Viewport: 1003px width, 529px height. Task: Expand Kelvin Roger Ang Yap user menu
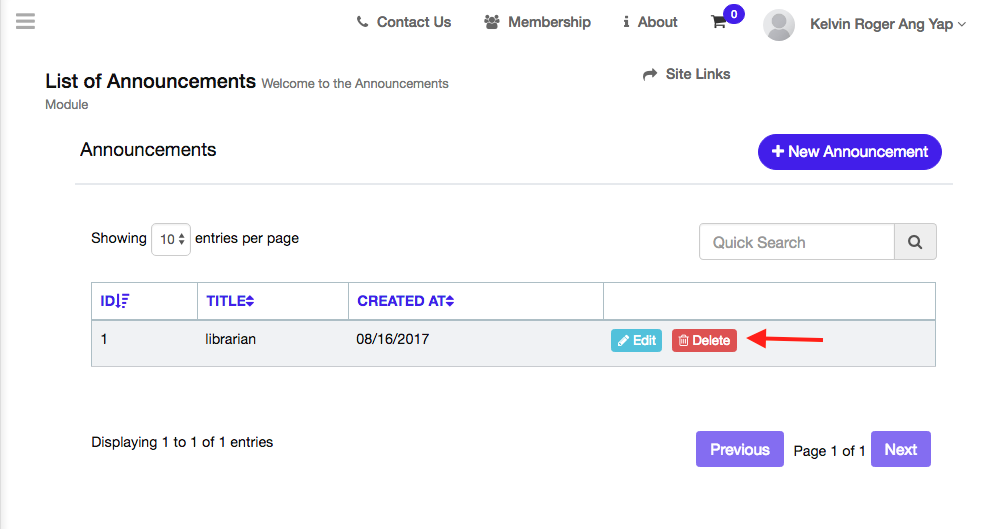coord(888,24)
